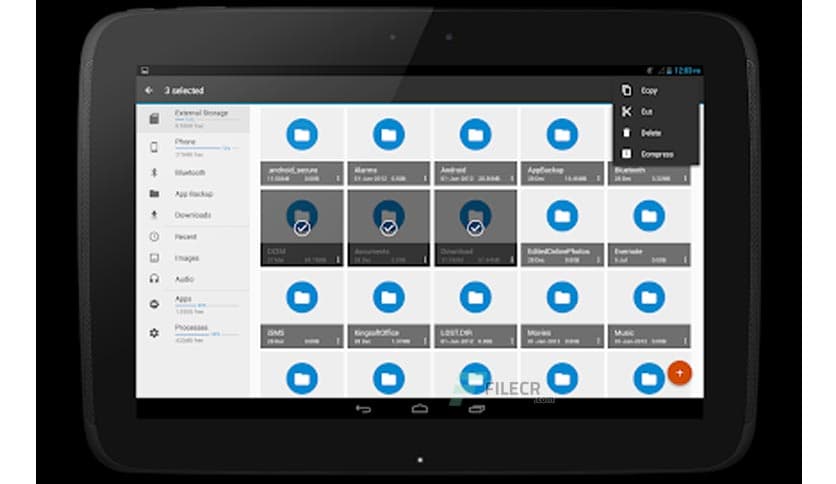
Task: Open three-dot menu of AppBackup folder
Action: [x=598, y=179]
